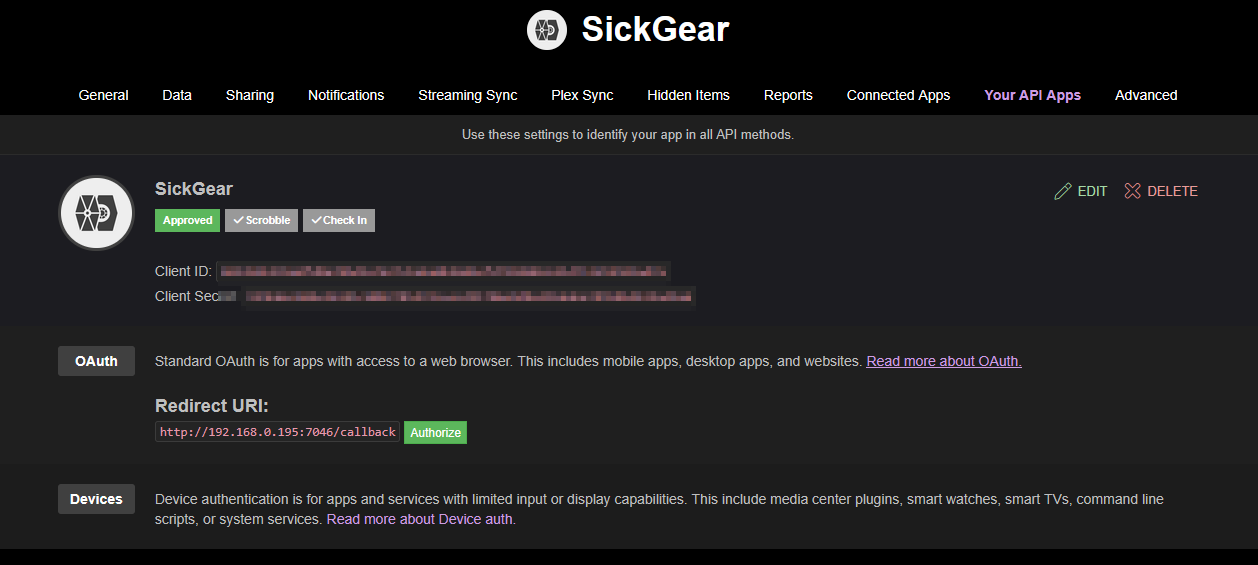1258x565 pixels.
Task: Click the 'Use these settings' description text
Action: point(628,134)
